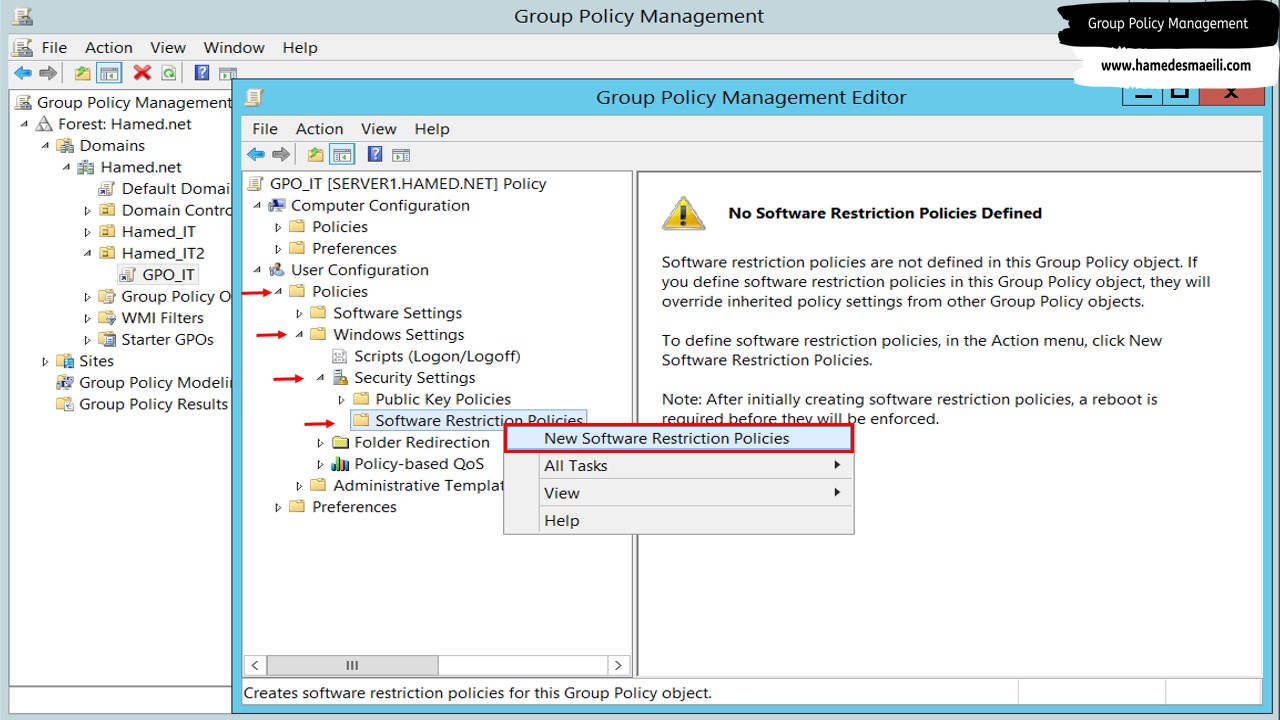Click Back arrow in Group Policy Management toolbar

click(x=22, y=73)
